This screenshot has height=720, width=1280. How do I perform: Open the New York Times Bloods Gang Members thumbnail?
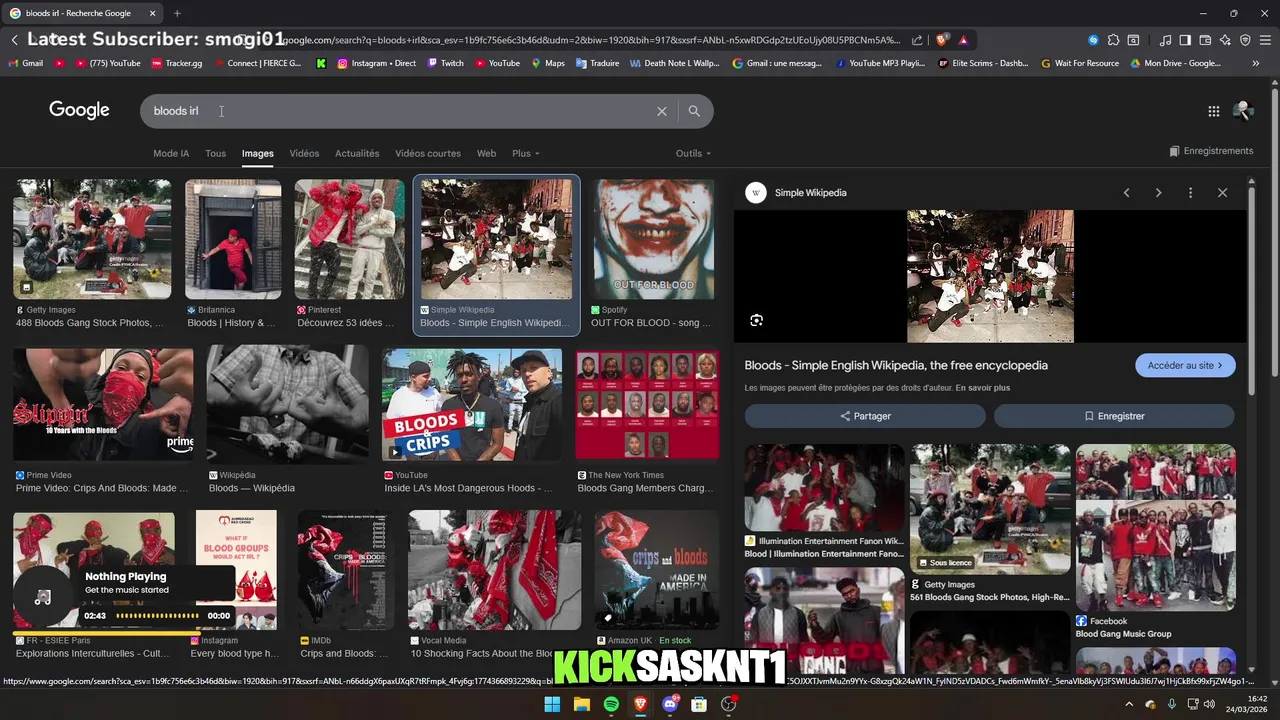tap(647, 405)
